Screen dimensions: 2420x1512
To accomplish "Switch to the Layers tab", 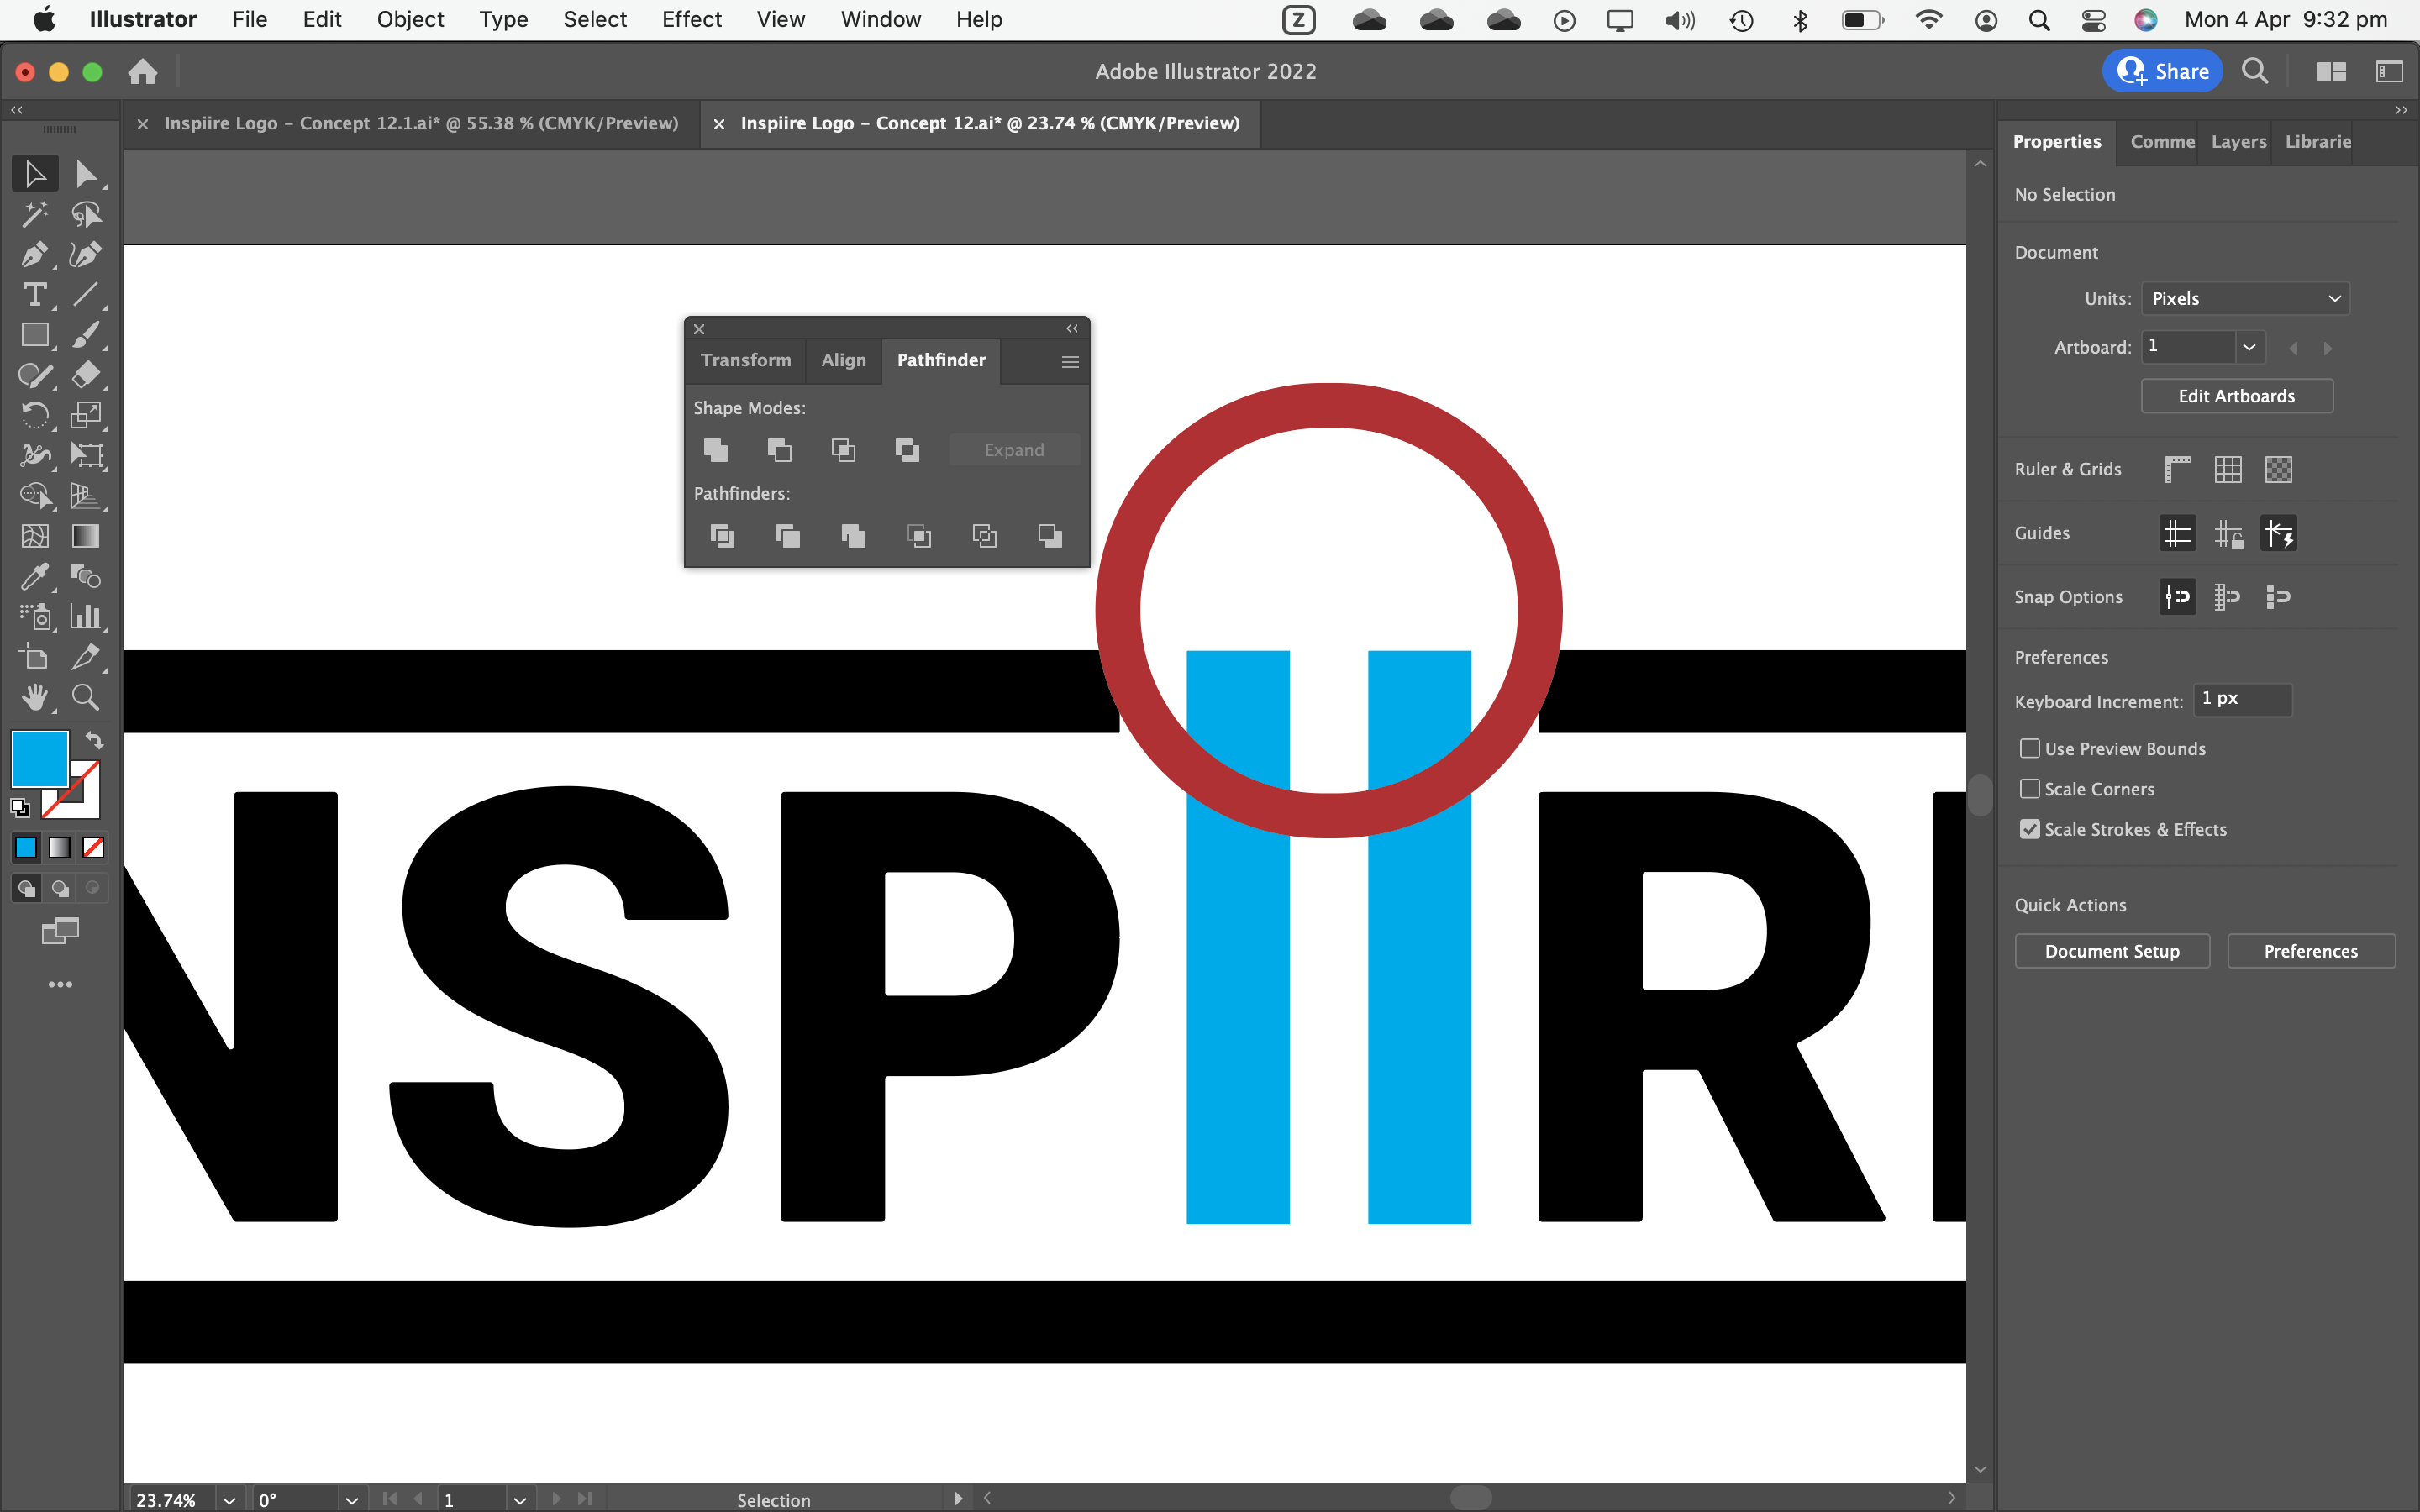I will (2238, 141).
